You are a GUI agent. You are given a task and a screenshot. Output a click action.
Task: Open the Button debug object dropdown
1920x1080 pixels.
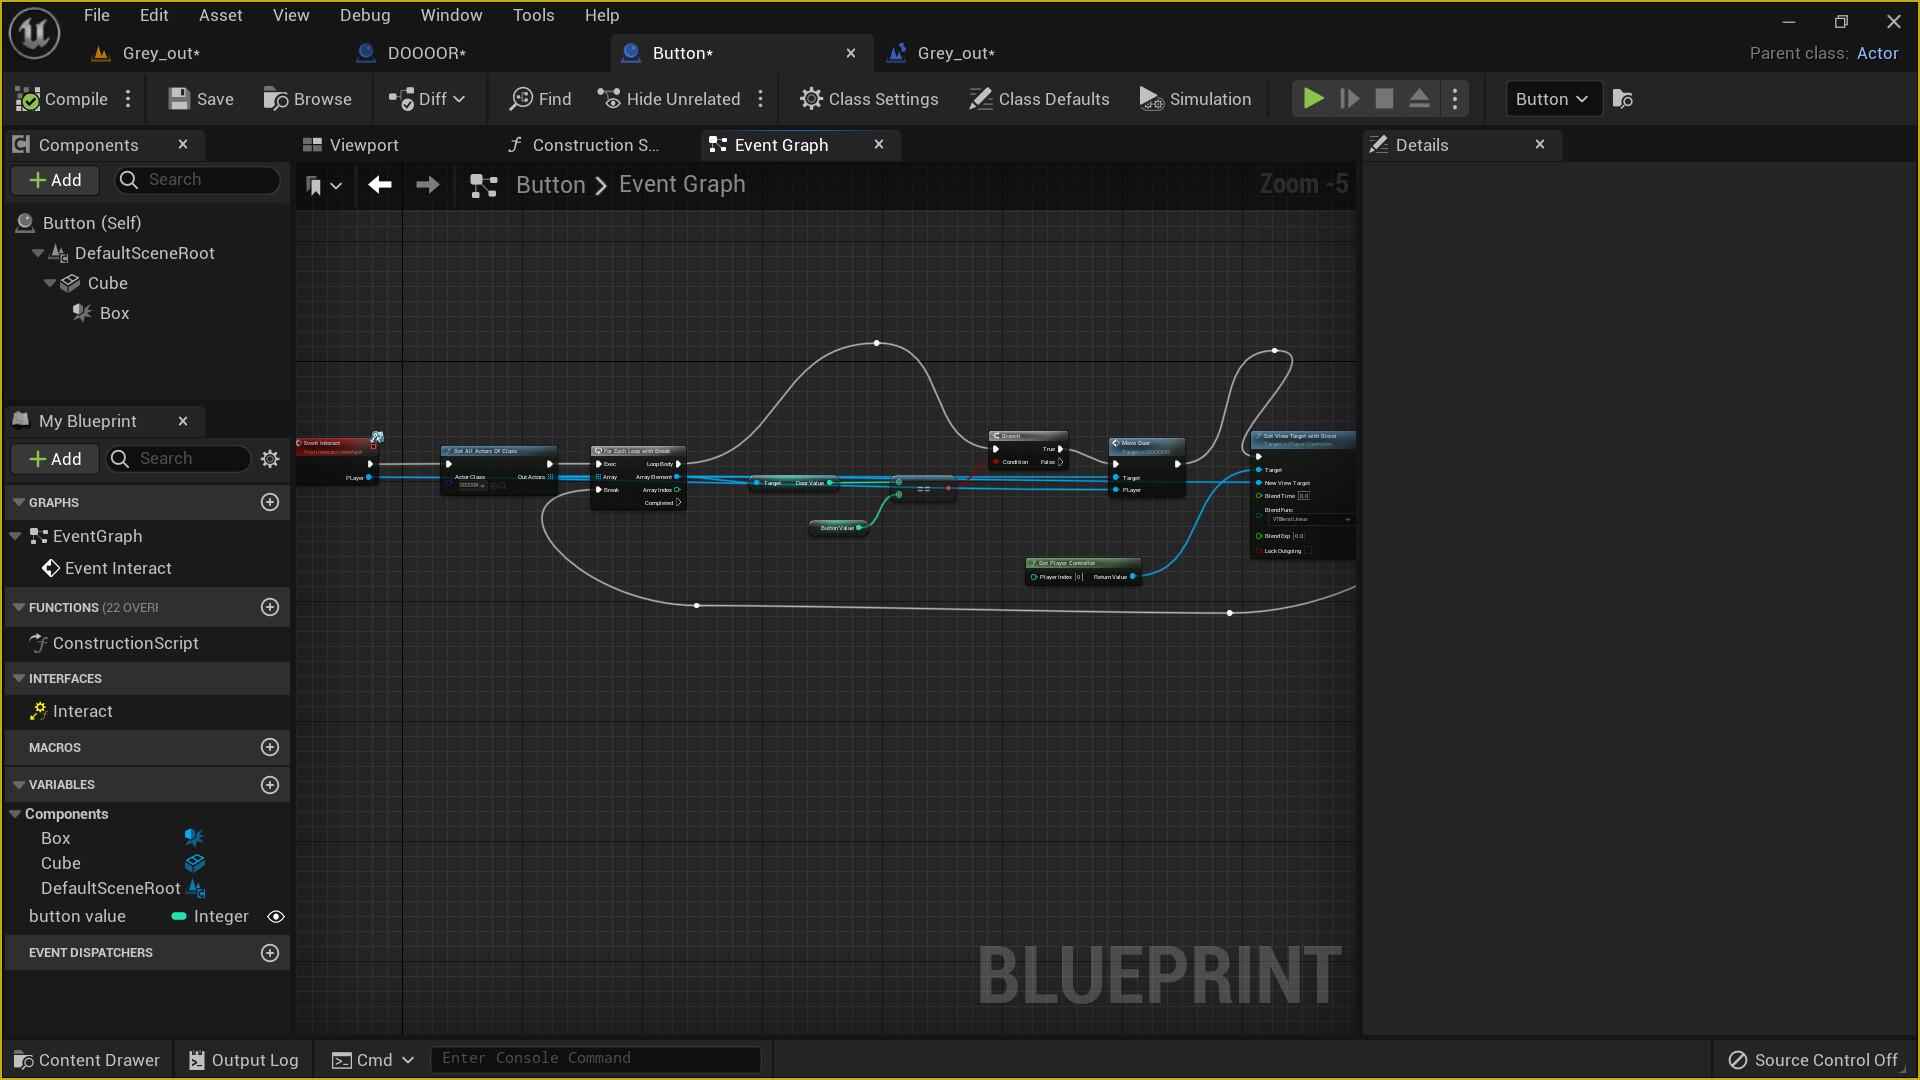1551,99
